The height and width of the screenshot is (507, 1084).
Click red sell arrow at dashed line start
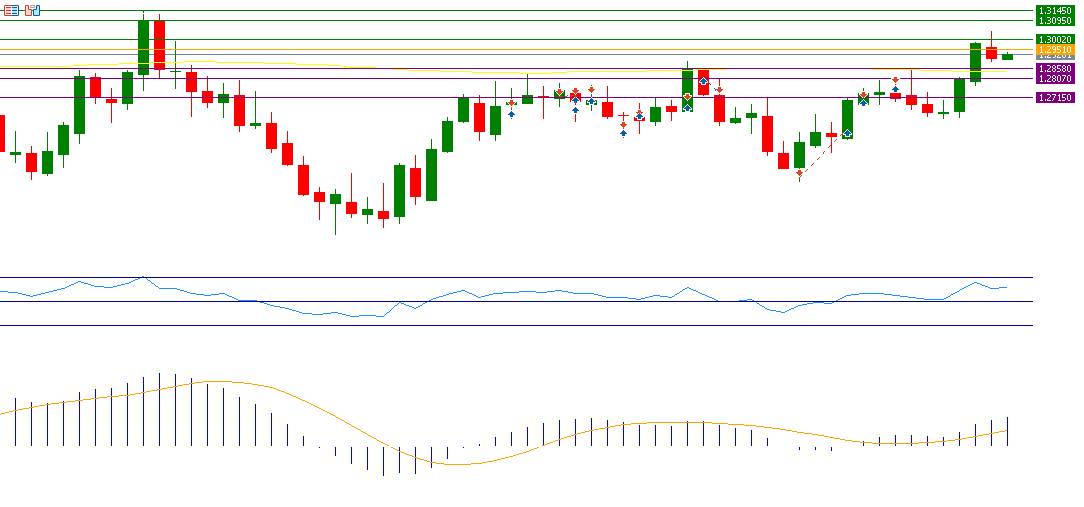point(799,174)
